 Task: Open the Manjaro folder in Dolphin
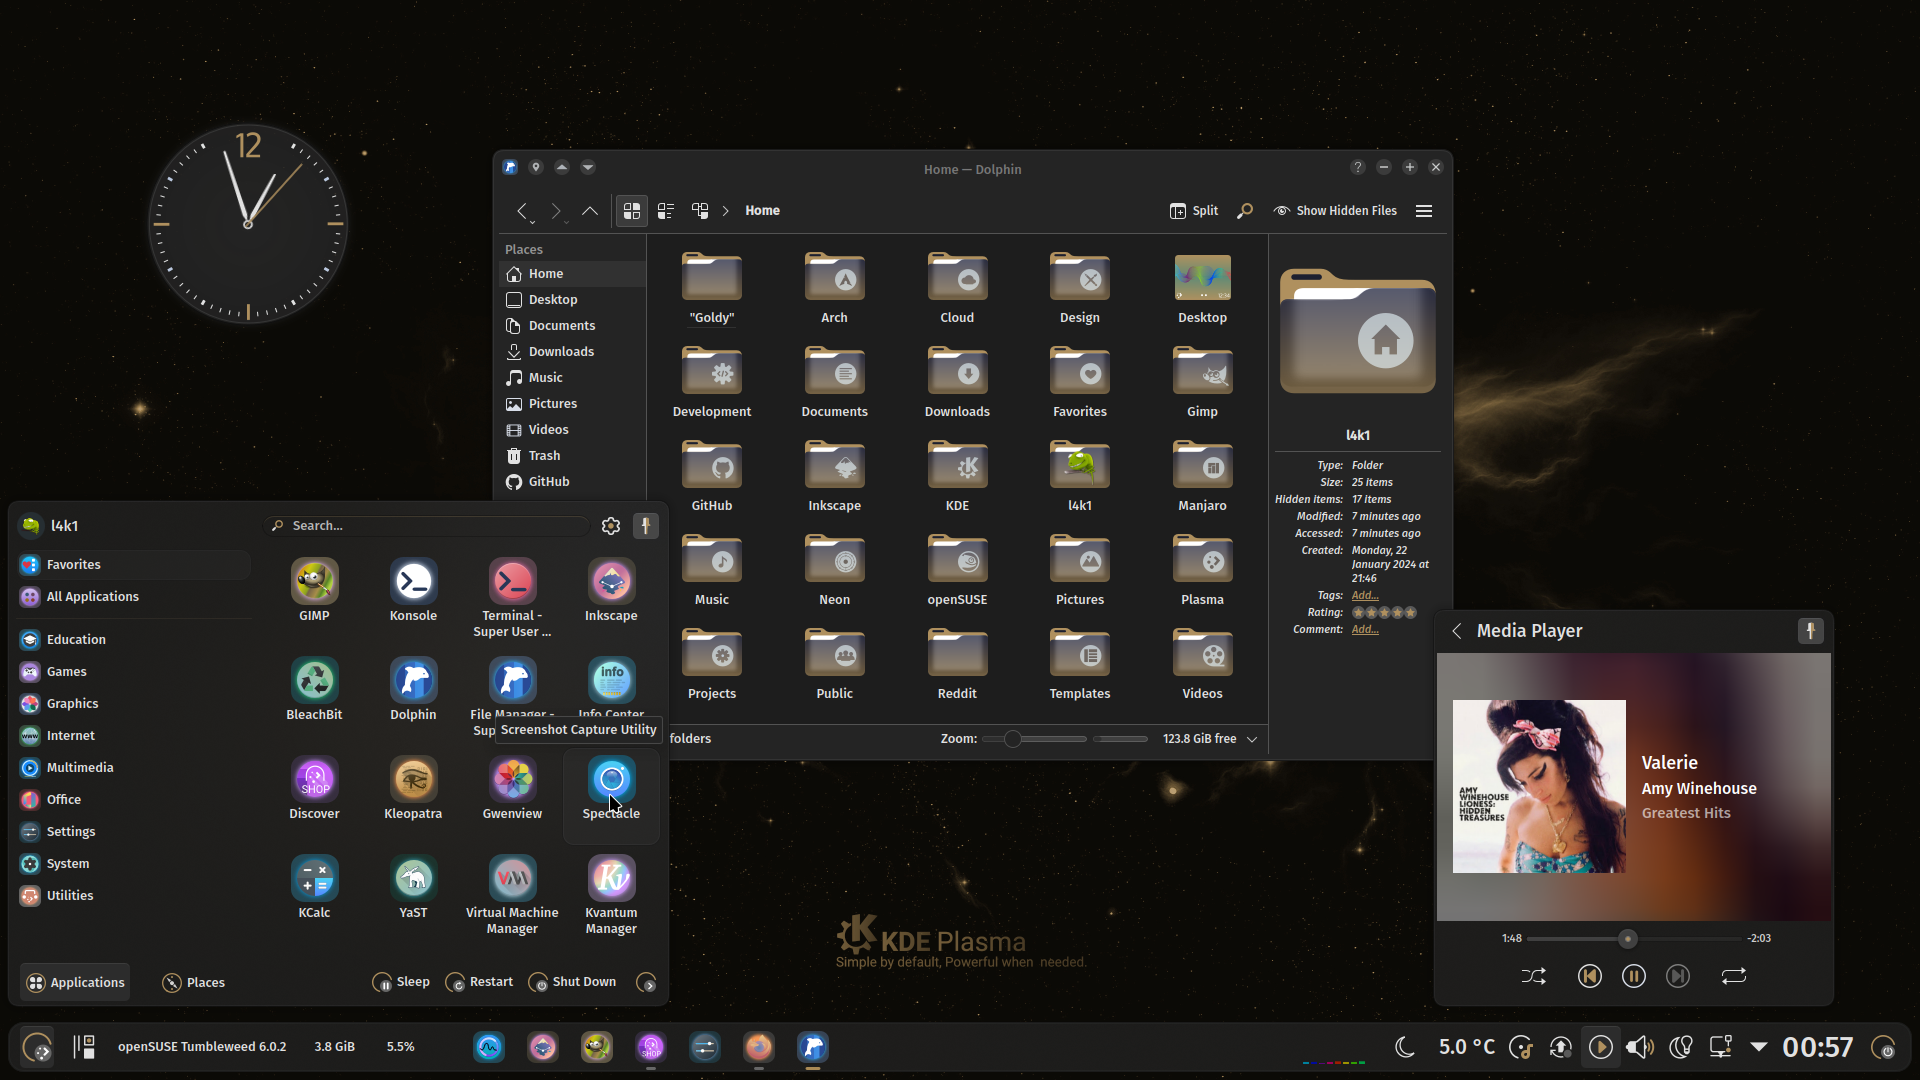pyautogui.click(x=1202, y=478)
